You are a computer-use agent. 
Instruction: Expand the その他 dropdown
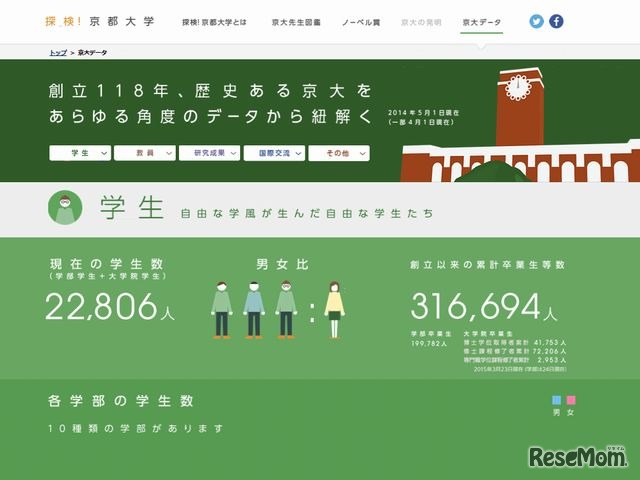[339, 153]
